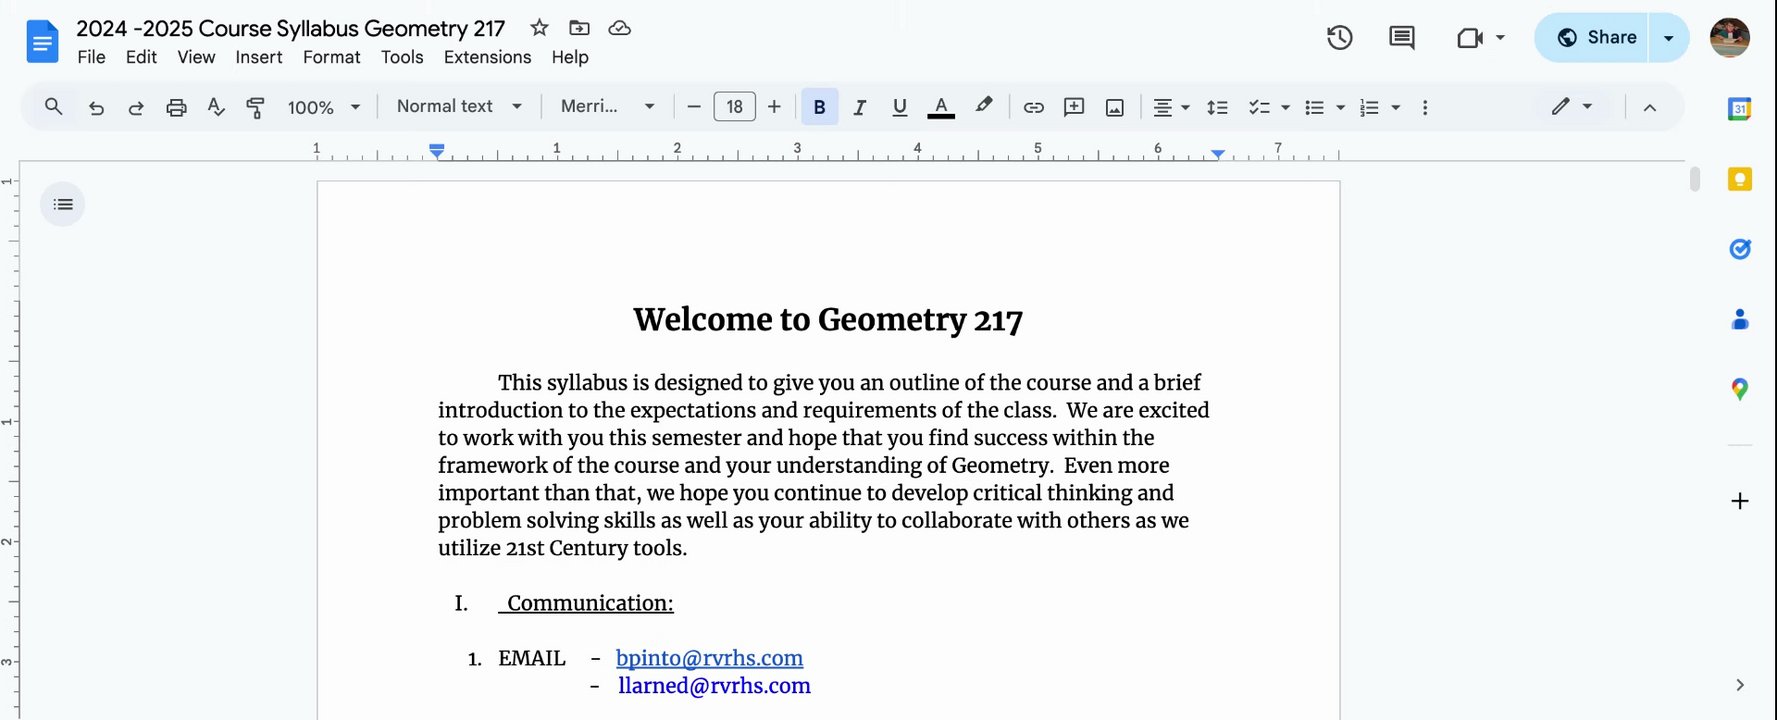Undo the last action
Image resolution: width=1777 pixels, height=720 pixels.
pyautogui.click(x=96, y=107)
